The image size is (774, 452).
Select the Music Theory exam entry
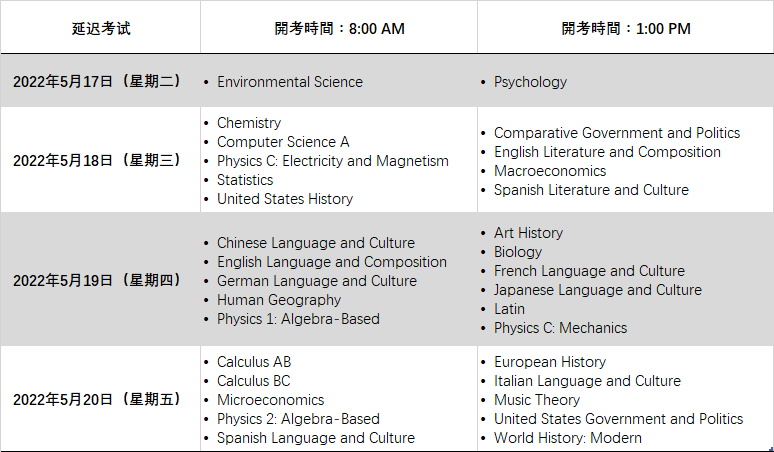[537, 400]
